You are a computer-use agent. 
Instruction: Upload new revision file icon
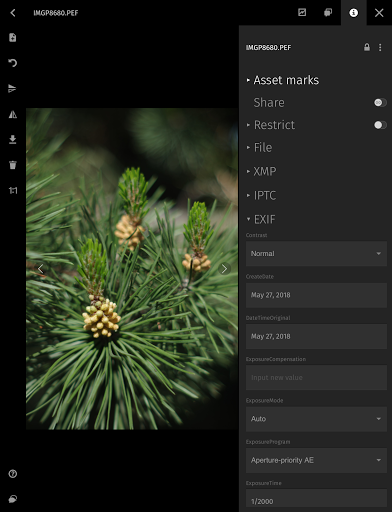pyautogui.click(x=13, y=37)
